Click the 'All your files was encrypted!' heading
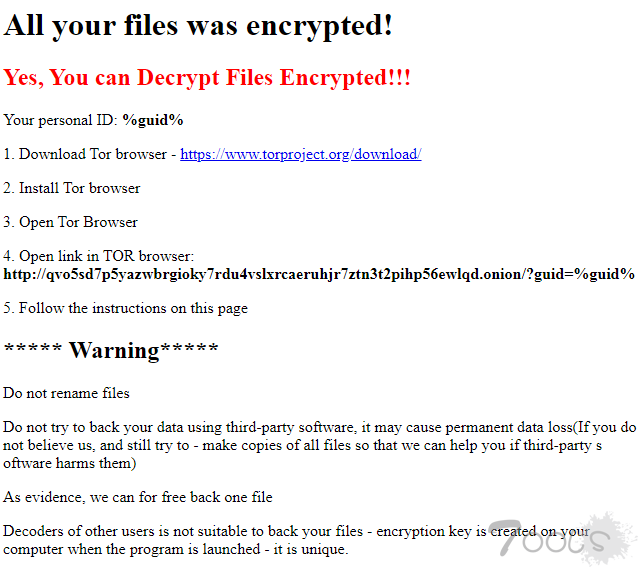This screenshot has width=643, height=572. tap(198, 26)
